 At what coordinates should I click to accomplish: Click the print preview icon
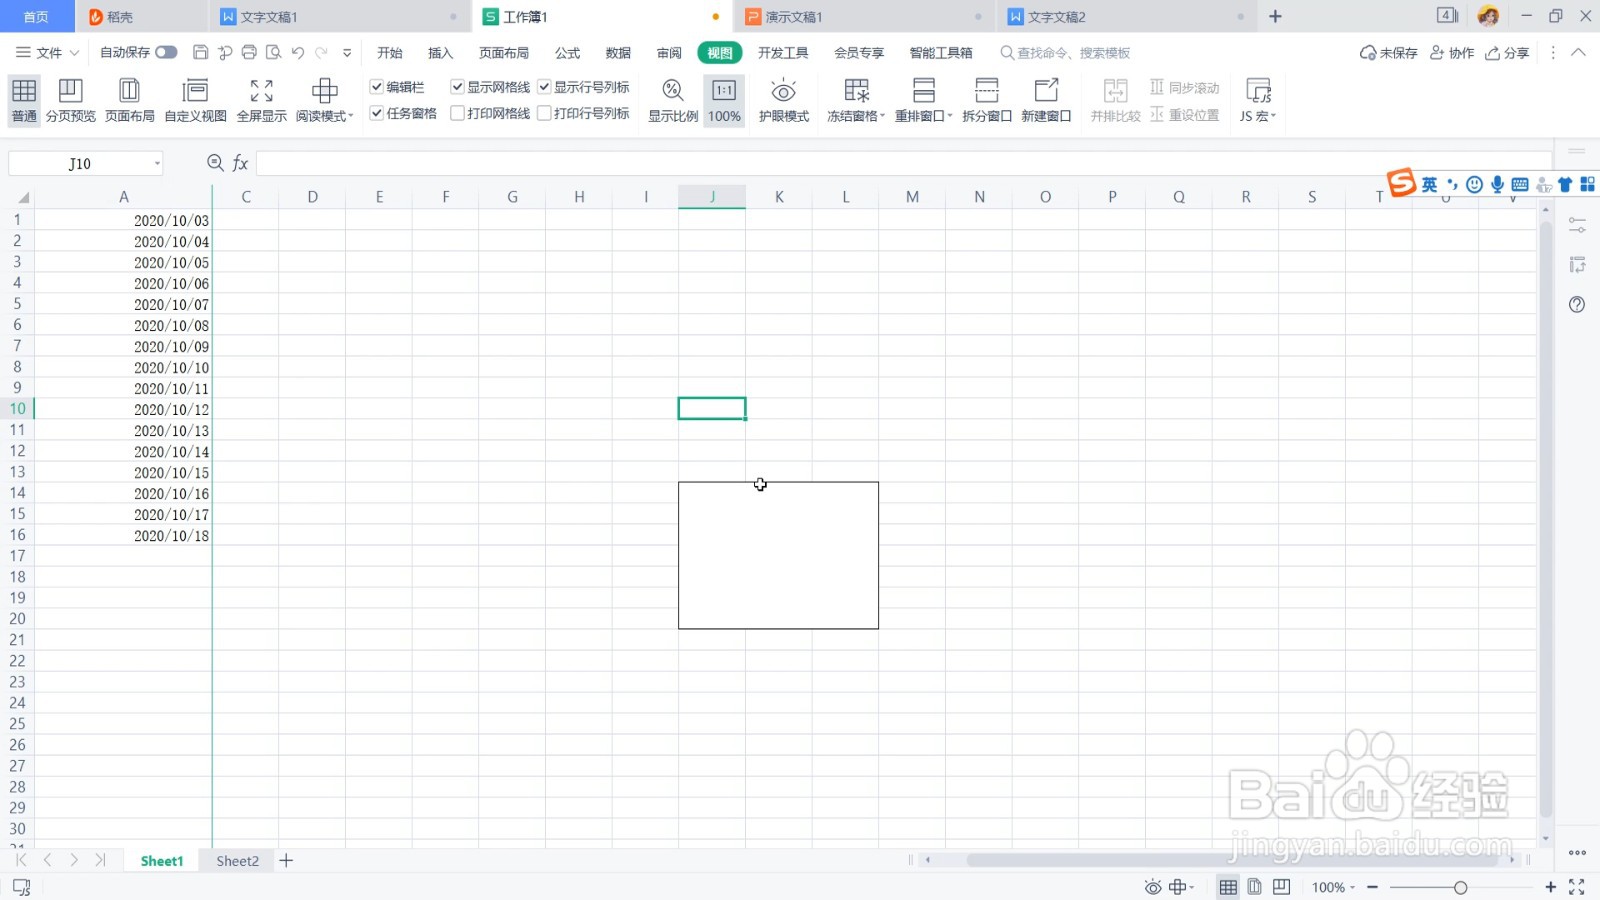coord(273,53)
